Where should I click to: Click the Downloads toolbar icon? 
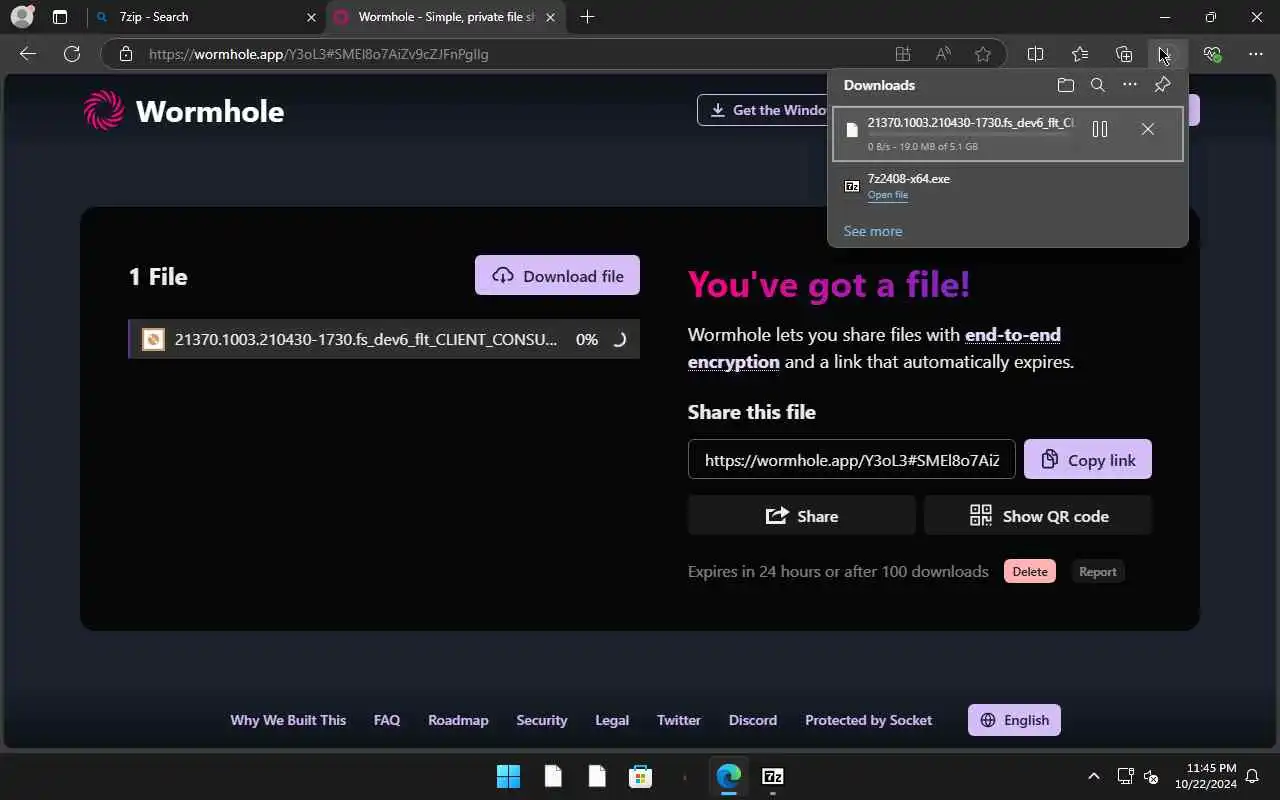1167,54
